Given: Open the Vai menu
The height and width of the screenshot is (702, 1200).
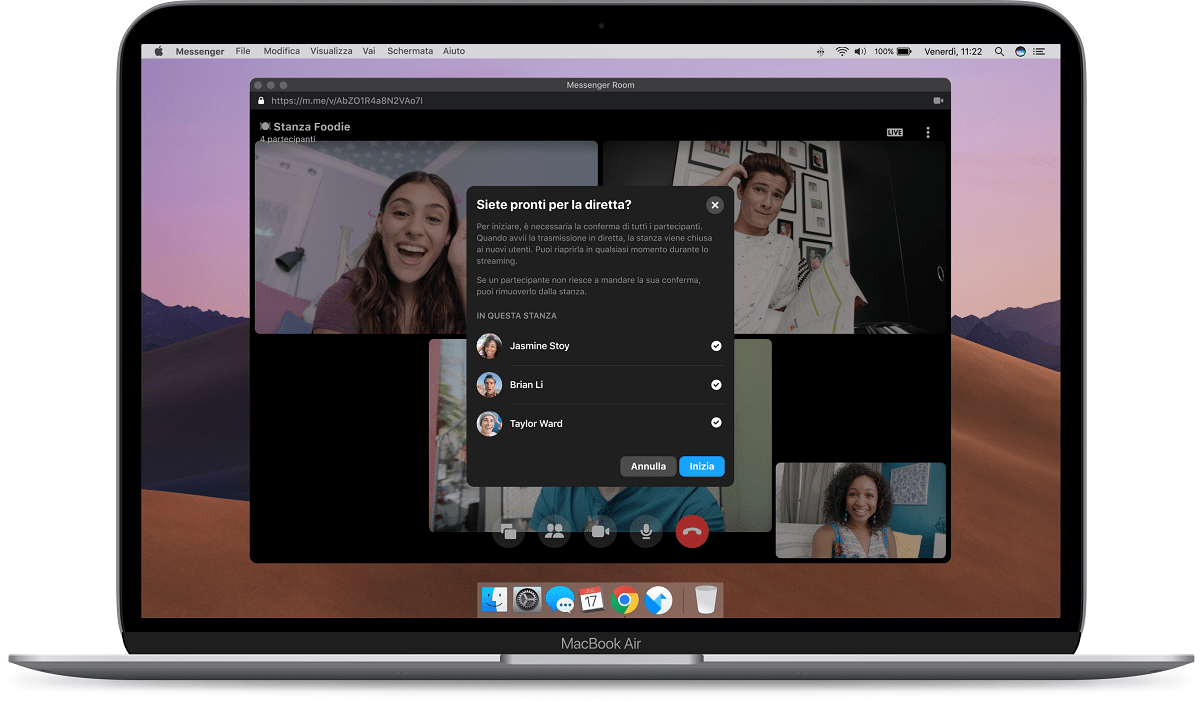Looking at the screenshot, I should click(x=369, y=51).
